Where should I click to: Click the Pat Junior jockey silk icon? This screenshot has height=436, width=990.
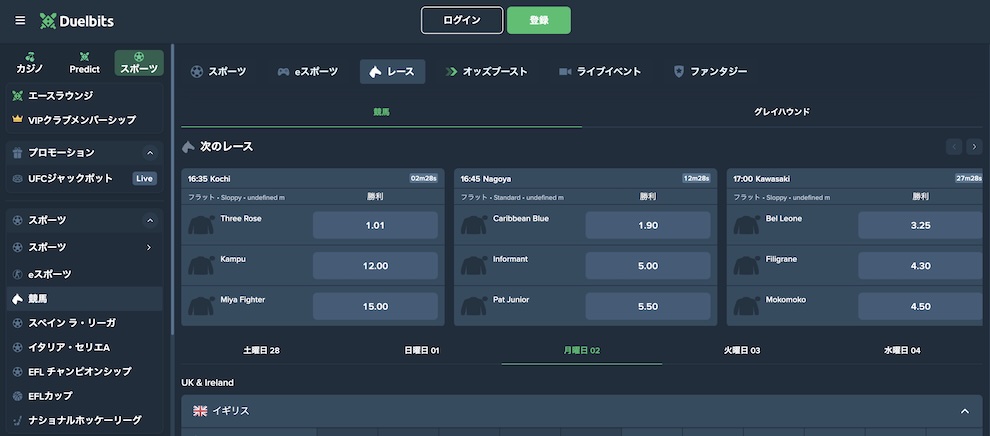pos(474,306)
